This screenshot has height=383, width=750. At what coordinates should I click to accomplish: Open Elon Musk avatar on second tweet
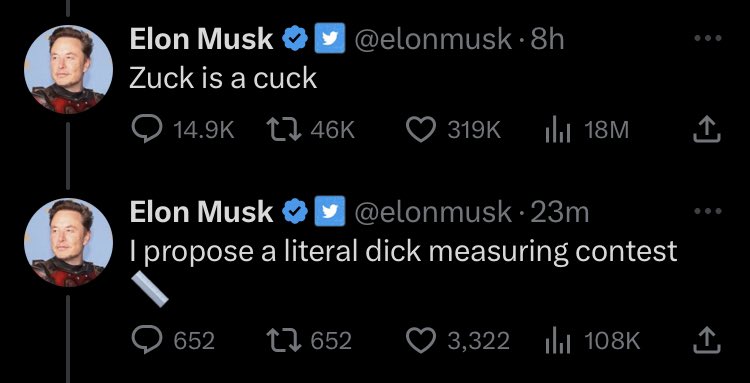pyautogui.click(x=68, y=242)
